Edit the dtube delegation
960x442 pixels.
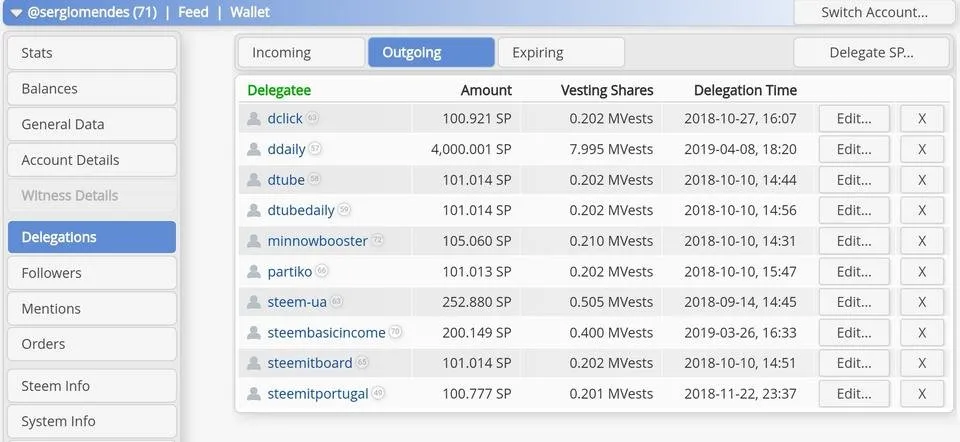click(x=854, y=180)
